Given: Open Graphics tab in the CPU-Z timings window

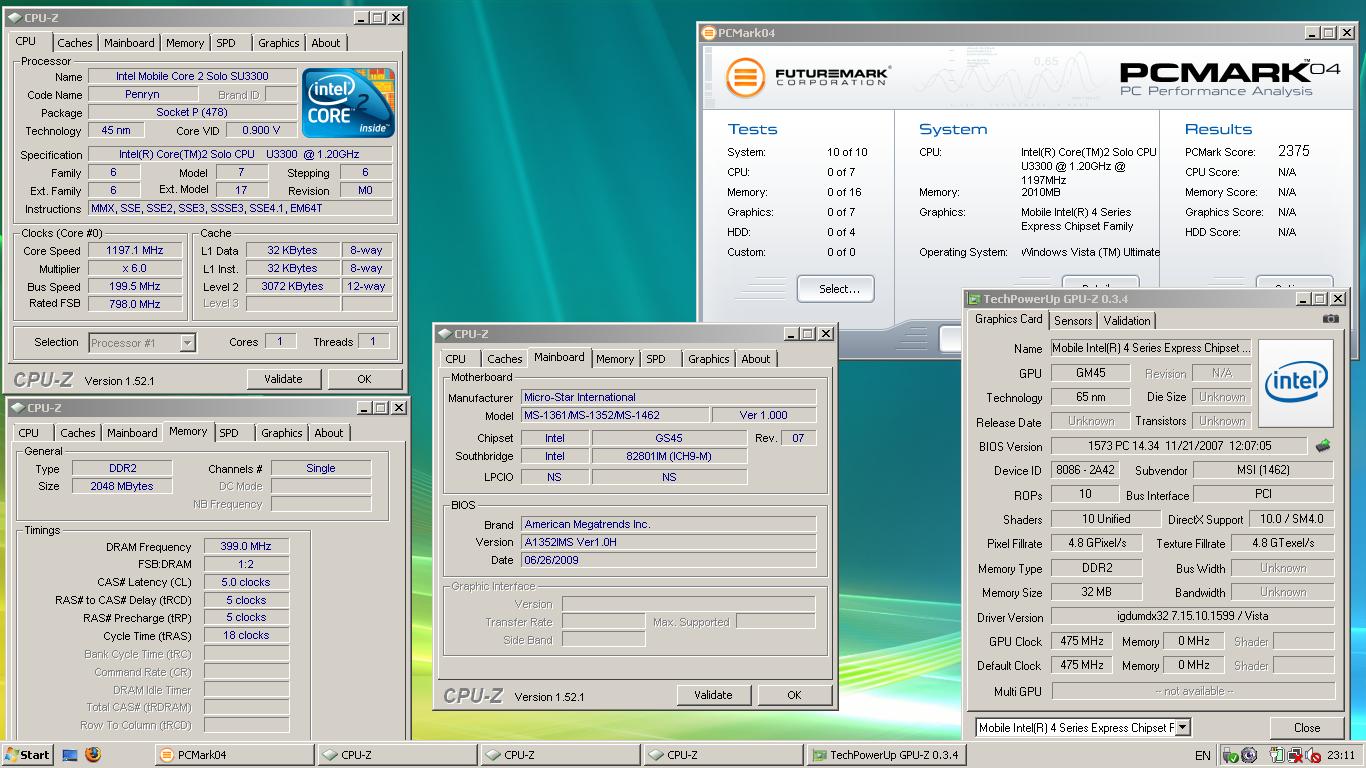Looking at the screenshot, I should pos(281,433).
